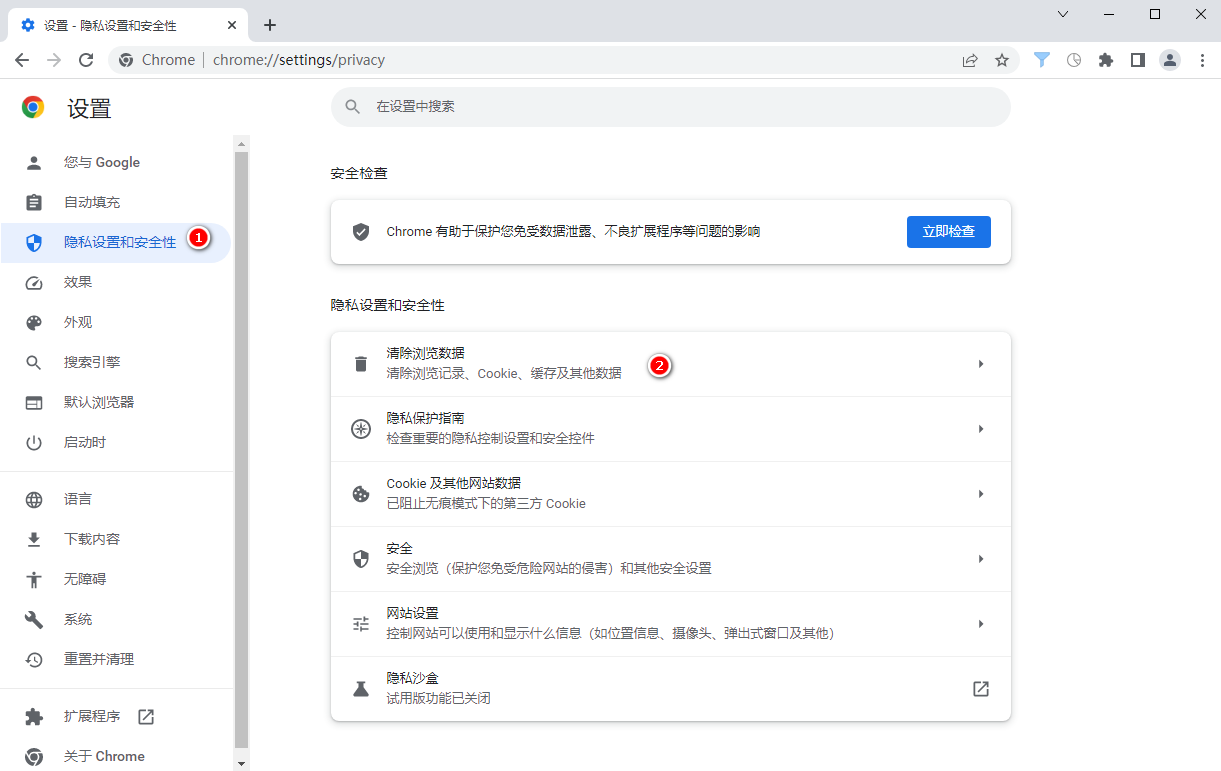Expand arrow for Cookie 及其他网站数据
This screenshot has height=771, width=1221.
(x=981, y=494)
